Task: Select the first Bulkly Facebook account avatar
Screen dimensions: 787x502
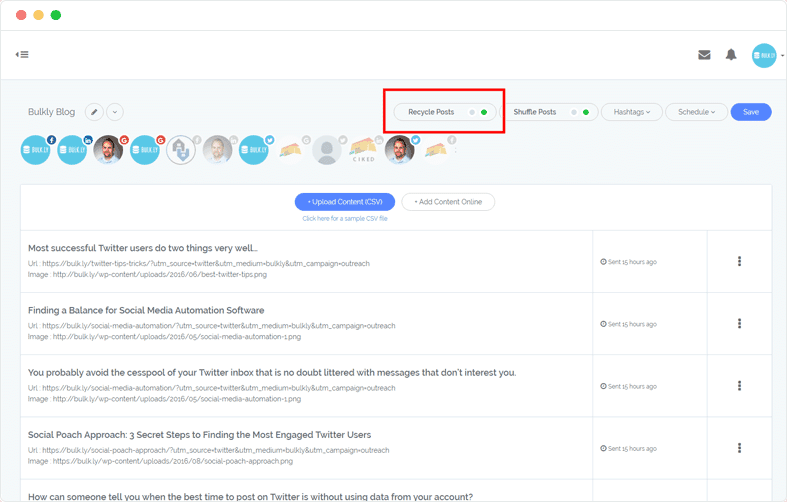Action: 36,150
